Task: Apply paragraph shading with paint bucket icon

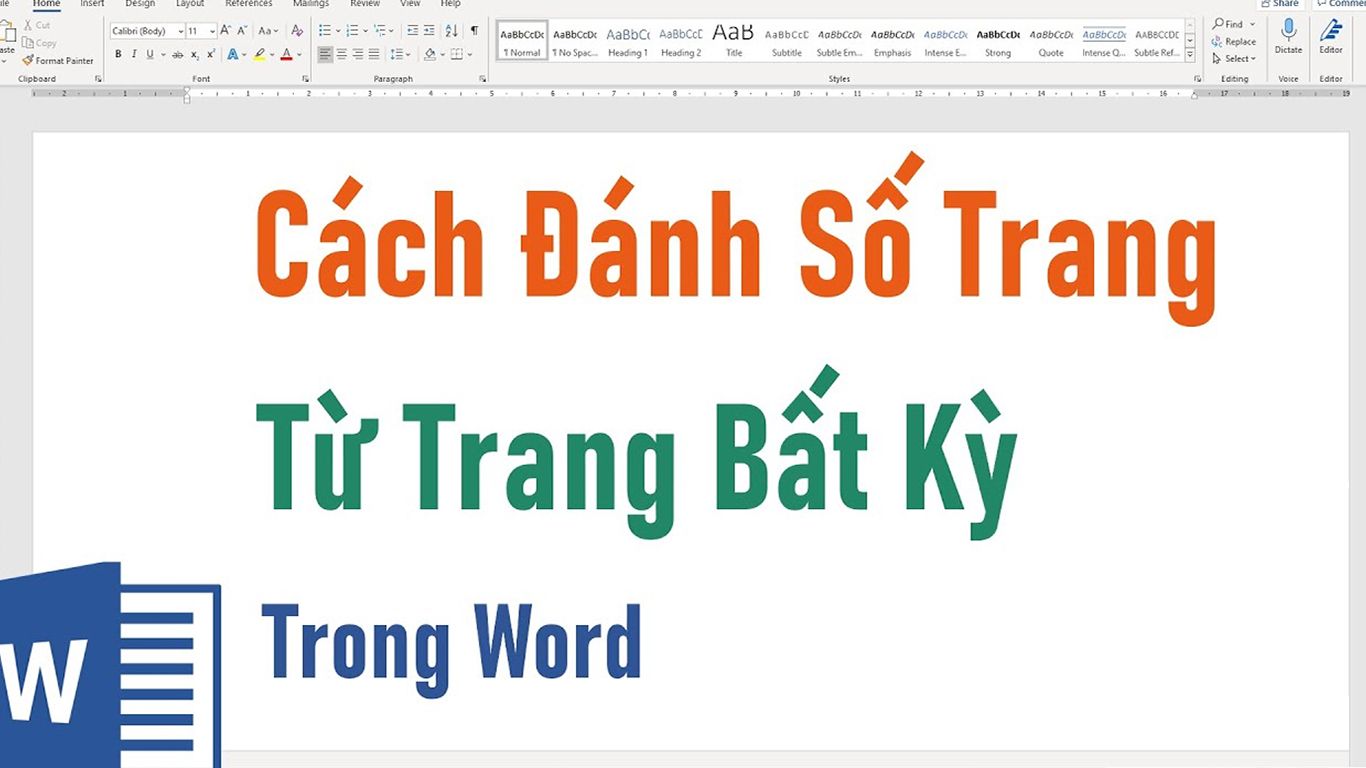Action: 430,54
